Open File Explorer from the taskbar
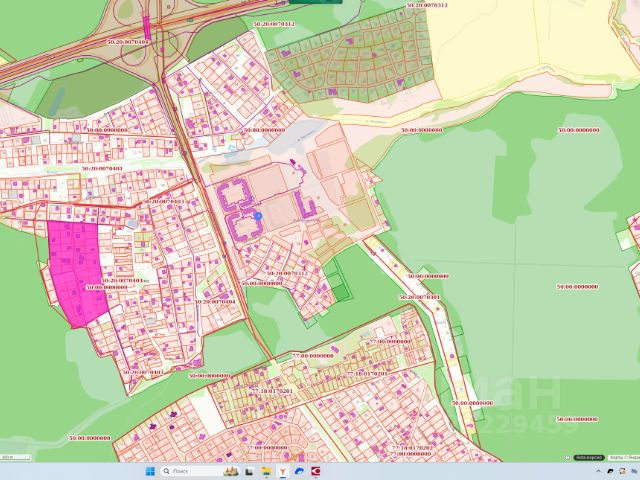640x480 pixels. click(x=266, y=471)
